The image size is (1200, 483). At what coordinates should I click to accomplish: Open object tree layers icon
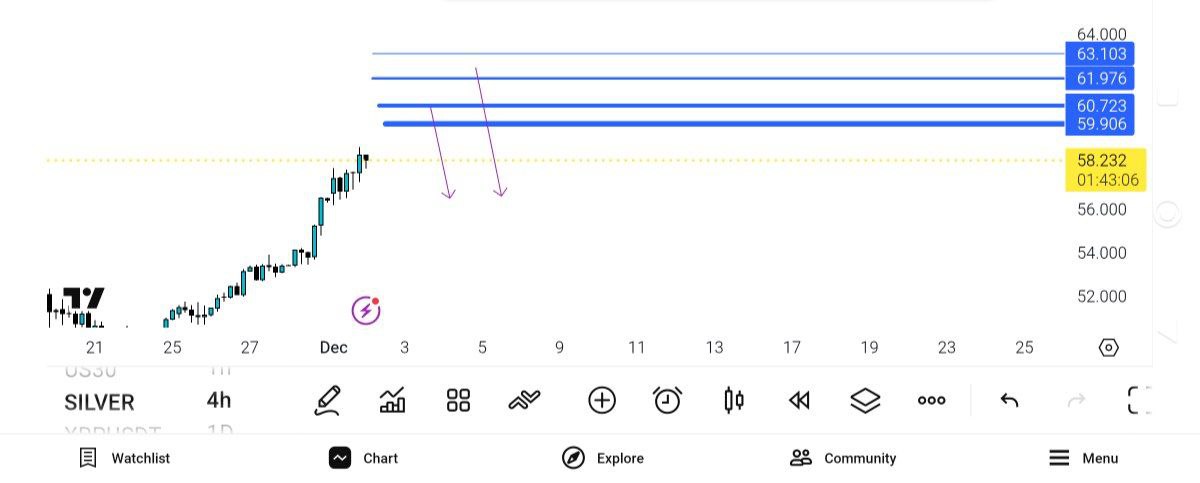tap(865, 401)
